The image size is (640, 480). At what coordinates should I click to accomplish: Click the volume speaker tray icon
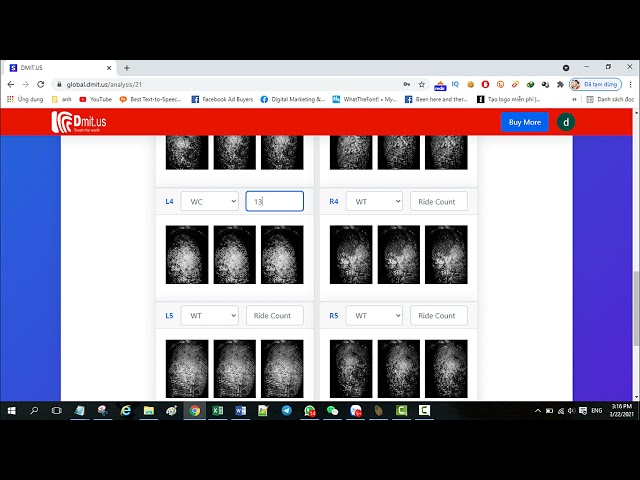571,411
